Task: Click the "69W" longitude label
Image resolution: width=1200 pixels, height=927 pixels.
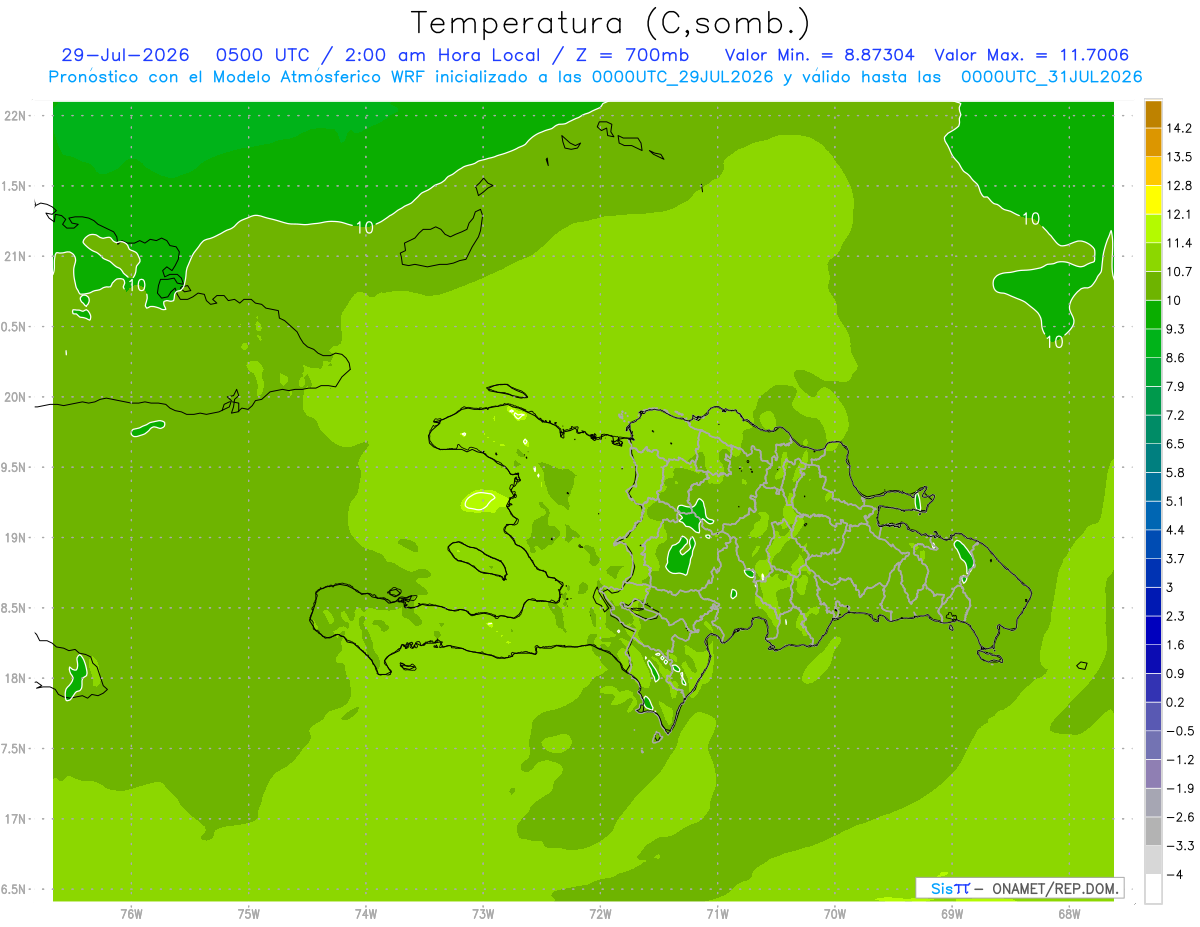Action: 952,914
